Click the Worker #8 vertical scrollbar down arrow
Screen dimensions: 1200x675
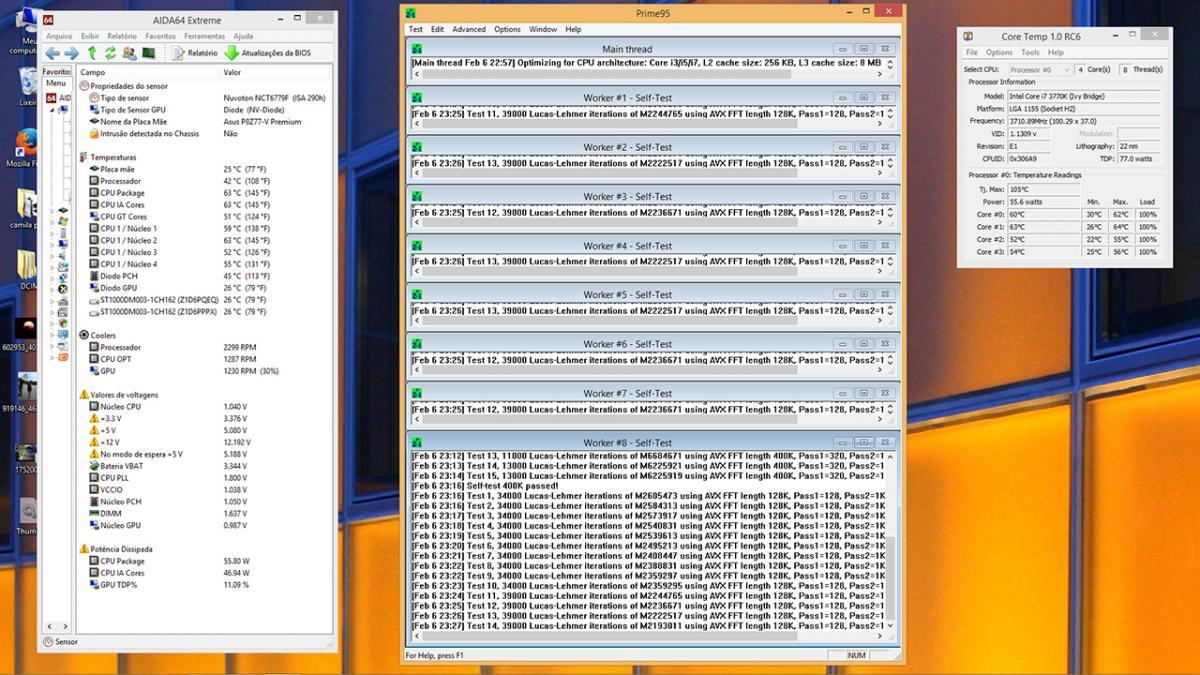(x=891, y=625)
